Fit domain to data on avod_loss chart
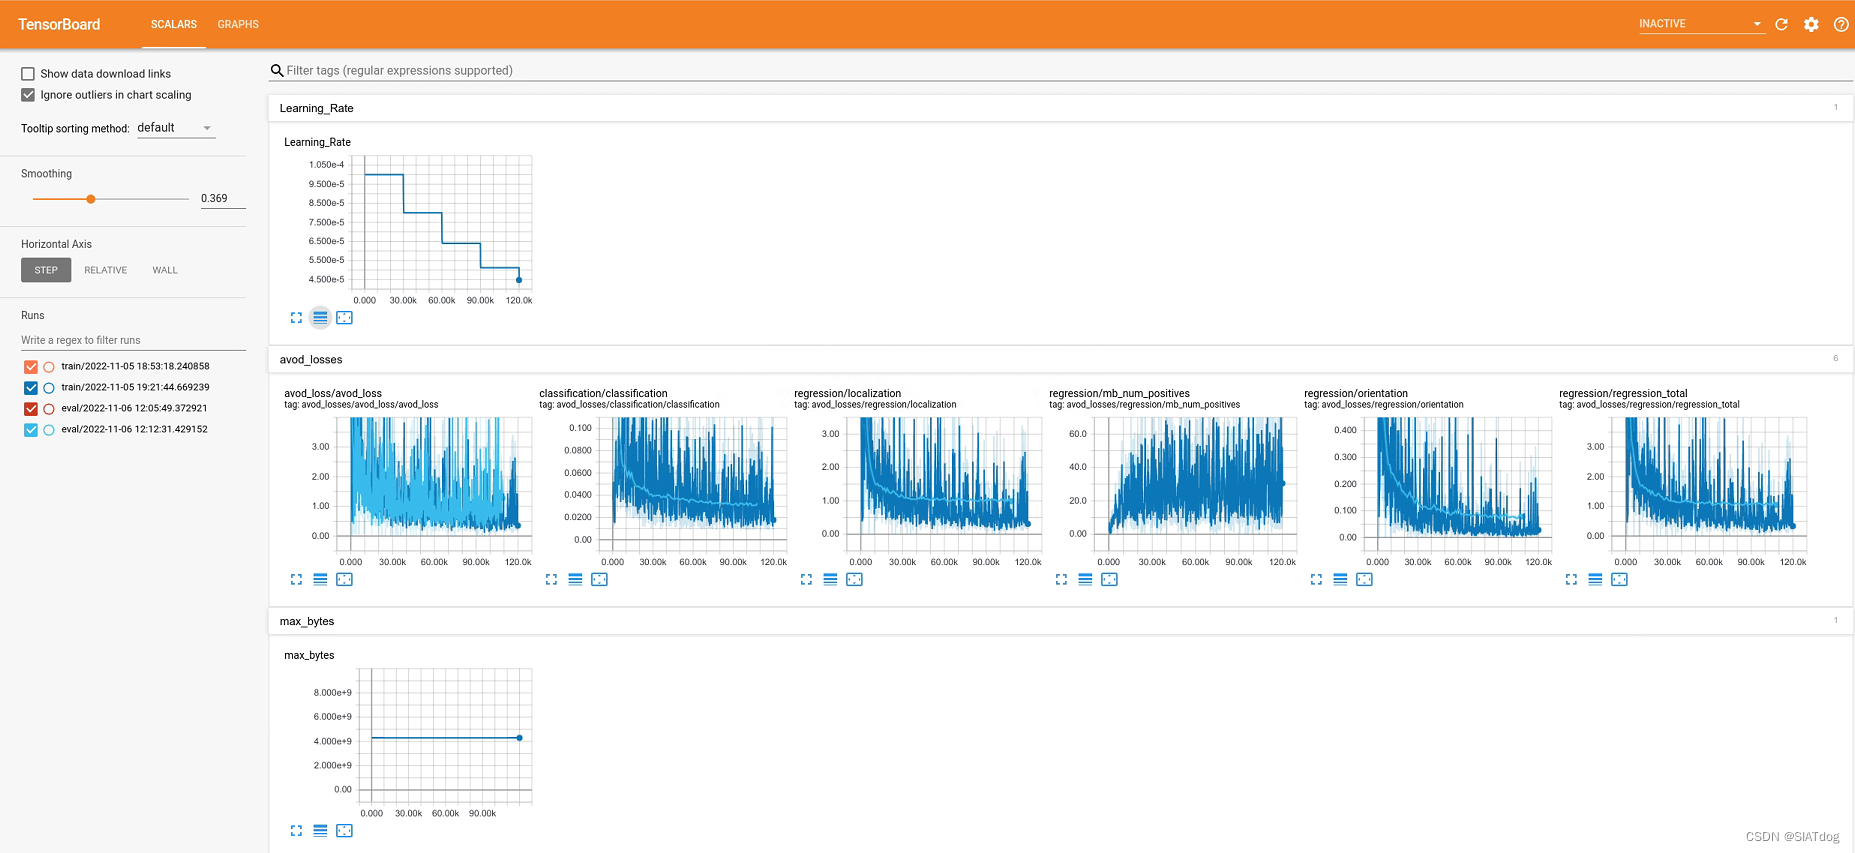Image resolution: width=1855 pixels, height=853 pixels. 344,580
